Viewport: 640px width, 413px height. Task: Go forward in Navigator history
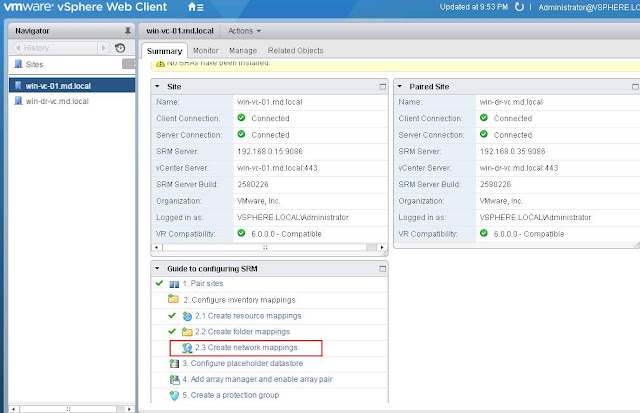(104, 48)
